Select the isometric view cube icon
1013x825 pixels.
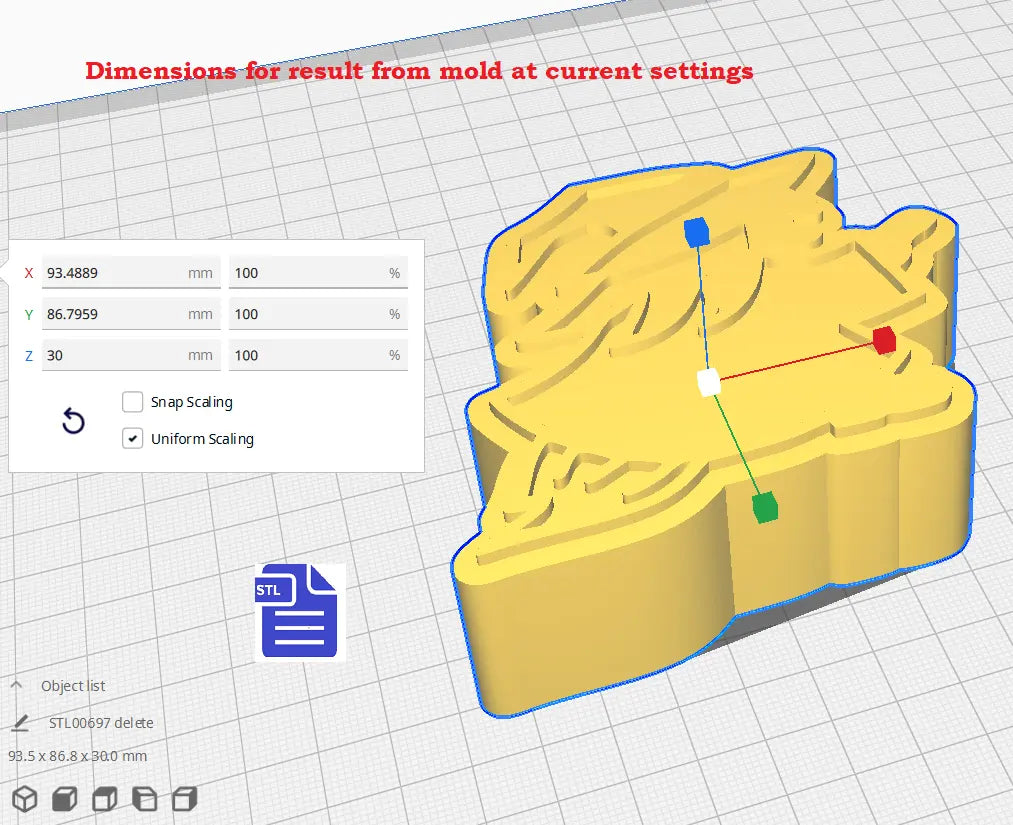tap(24, 798)
